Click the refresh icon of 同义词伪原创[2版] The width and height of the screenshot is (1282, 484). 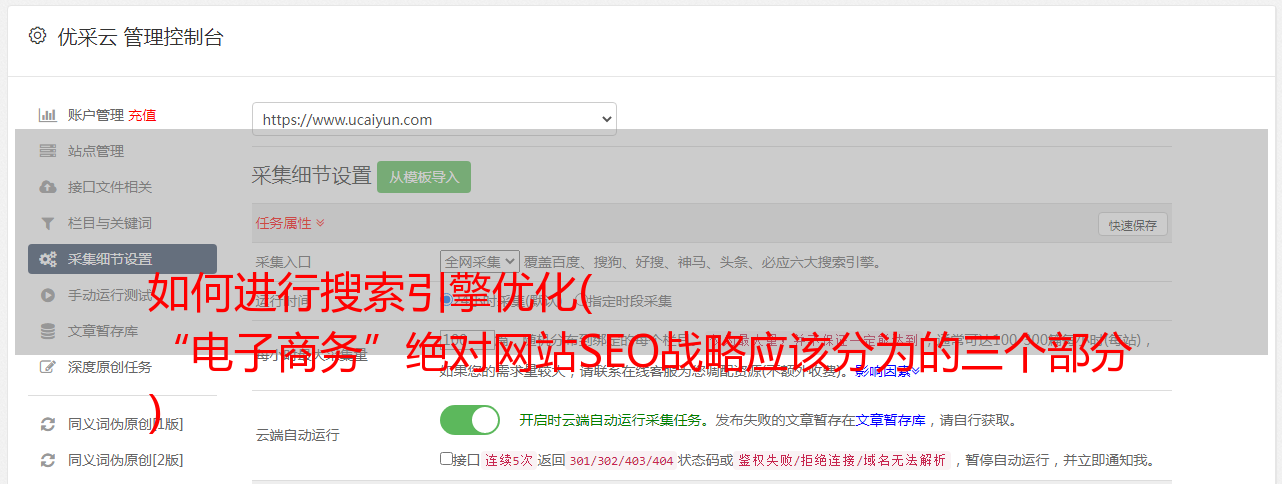(x=47, y=460)
